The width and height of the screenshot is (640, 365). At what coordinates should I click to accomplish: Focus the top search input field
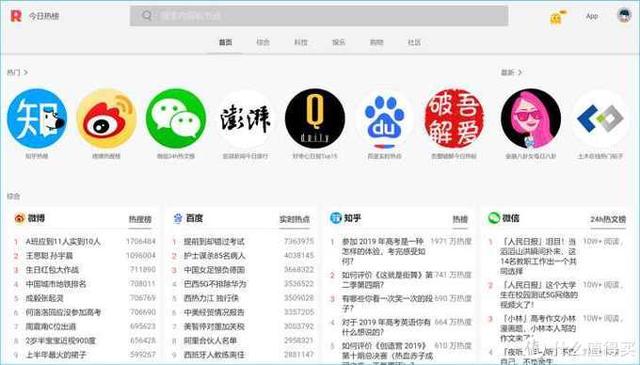pyautogui.click(x=319, y=16)
